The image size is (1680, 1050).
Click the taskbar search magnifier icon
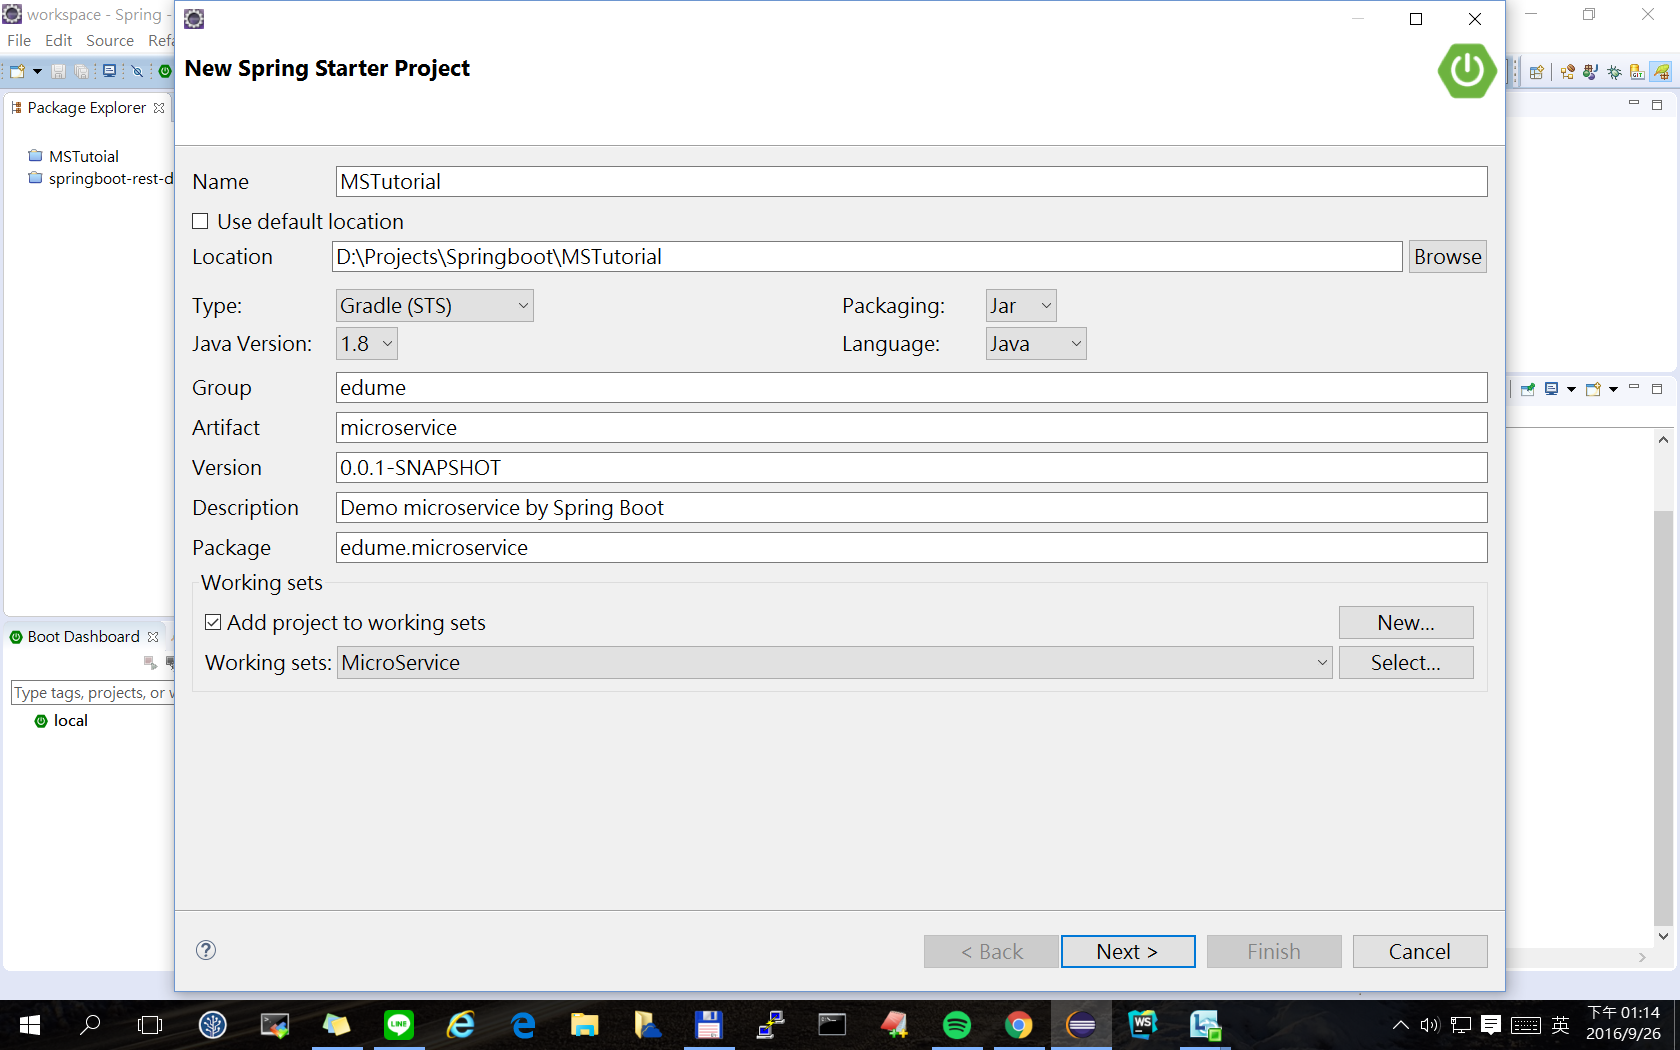90,1025
